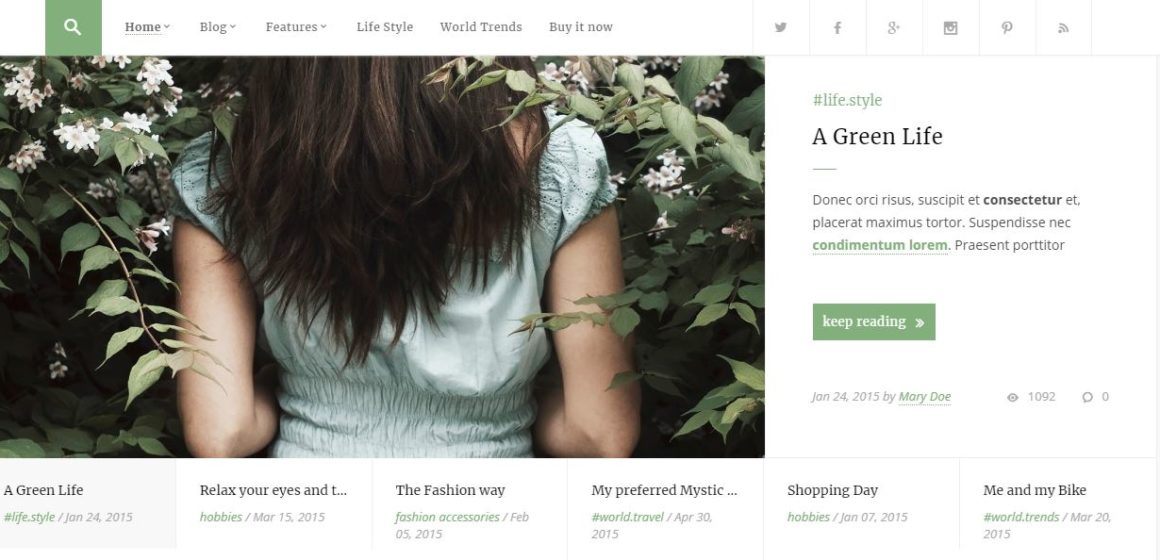Open the Facebook page icon
This screenshot has height=560, width=1160.
(x=837, y=27)
